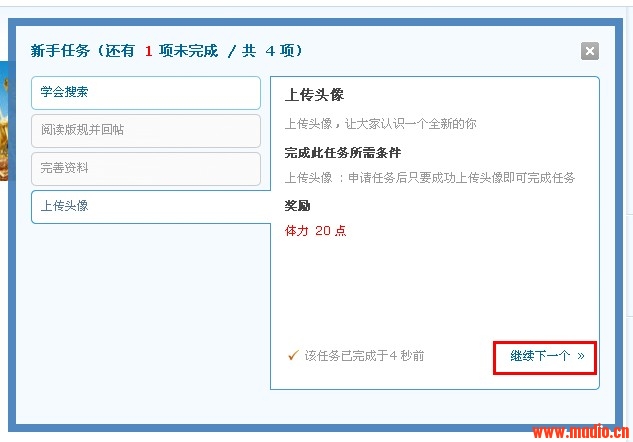Click the task-completed checkmark icon
Viewport: 633px width, 442px height.
click(x=293, y=355)
